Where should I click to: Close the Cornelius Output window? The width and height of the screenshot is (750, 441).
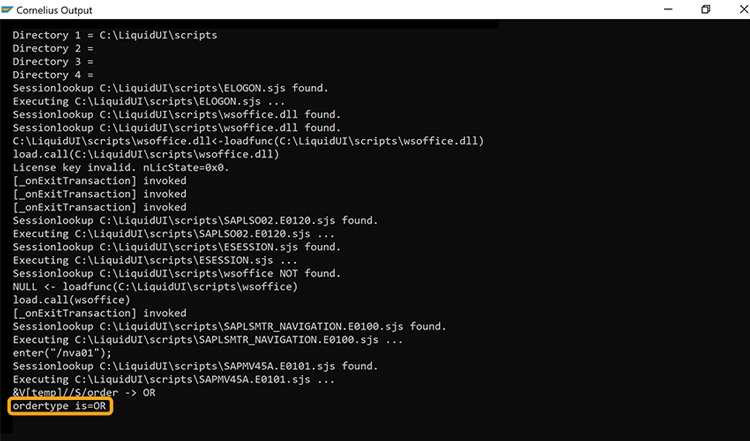pyautogui.click(x=744, y=9)
